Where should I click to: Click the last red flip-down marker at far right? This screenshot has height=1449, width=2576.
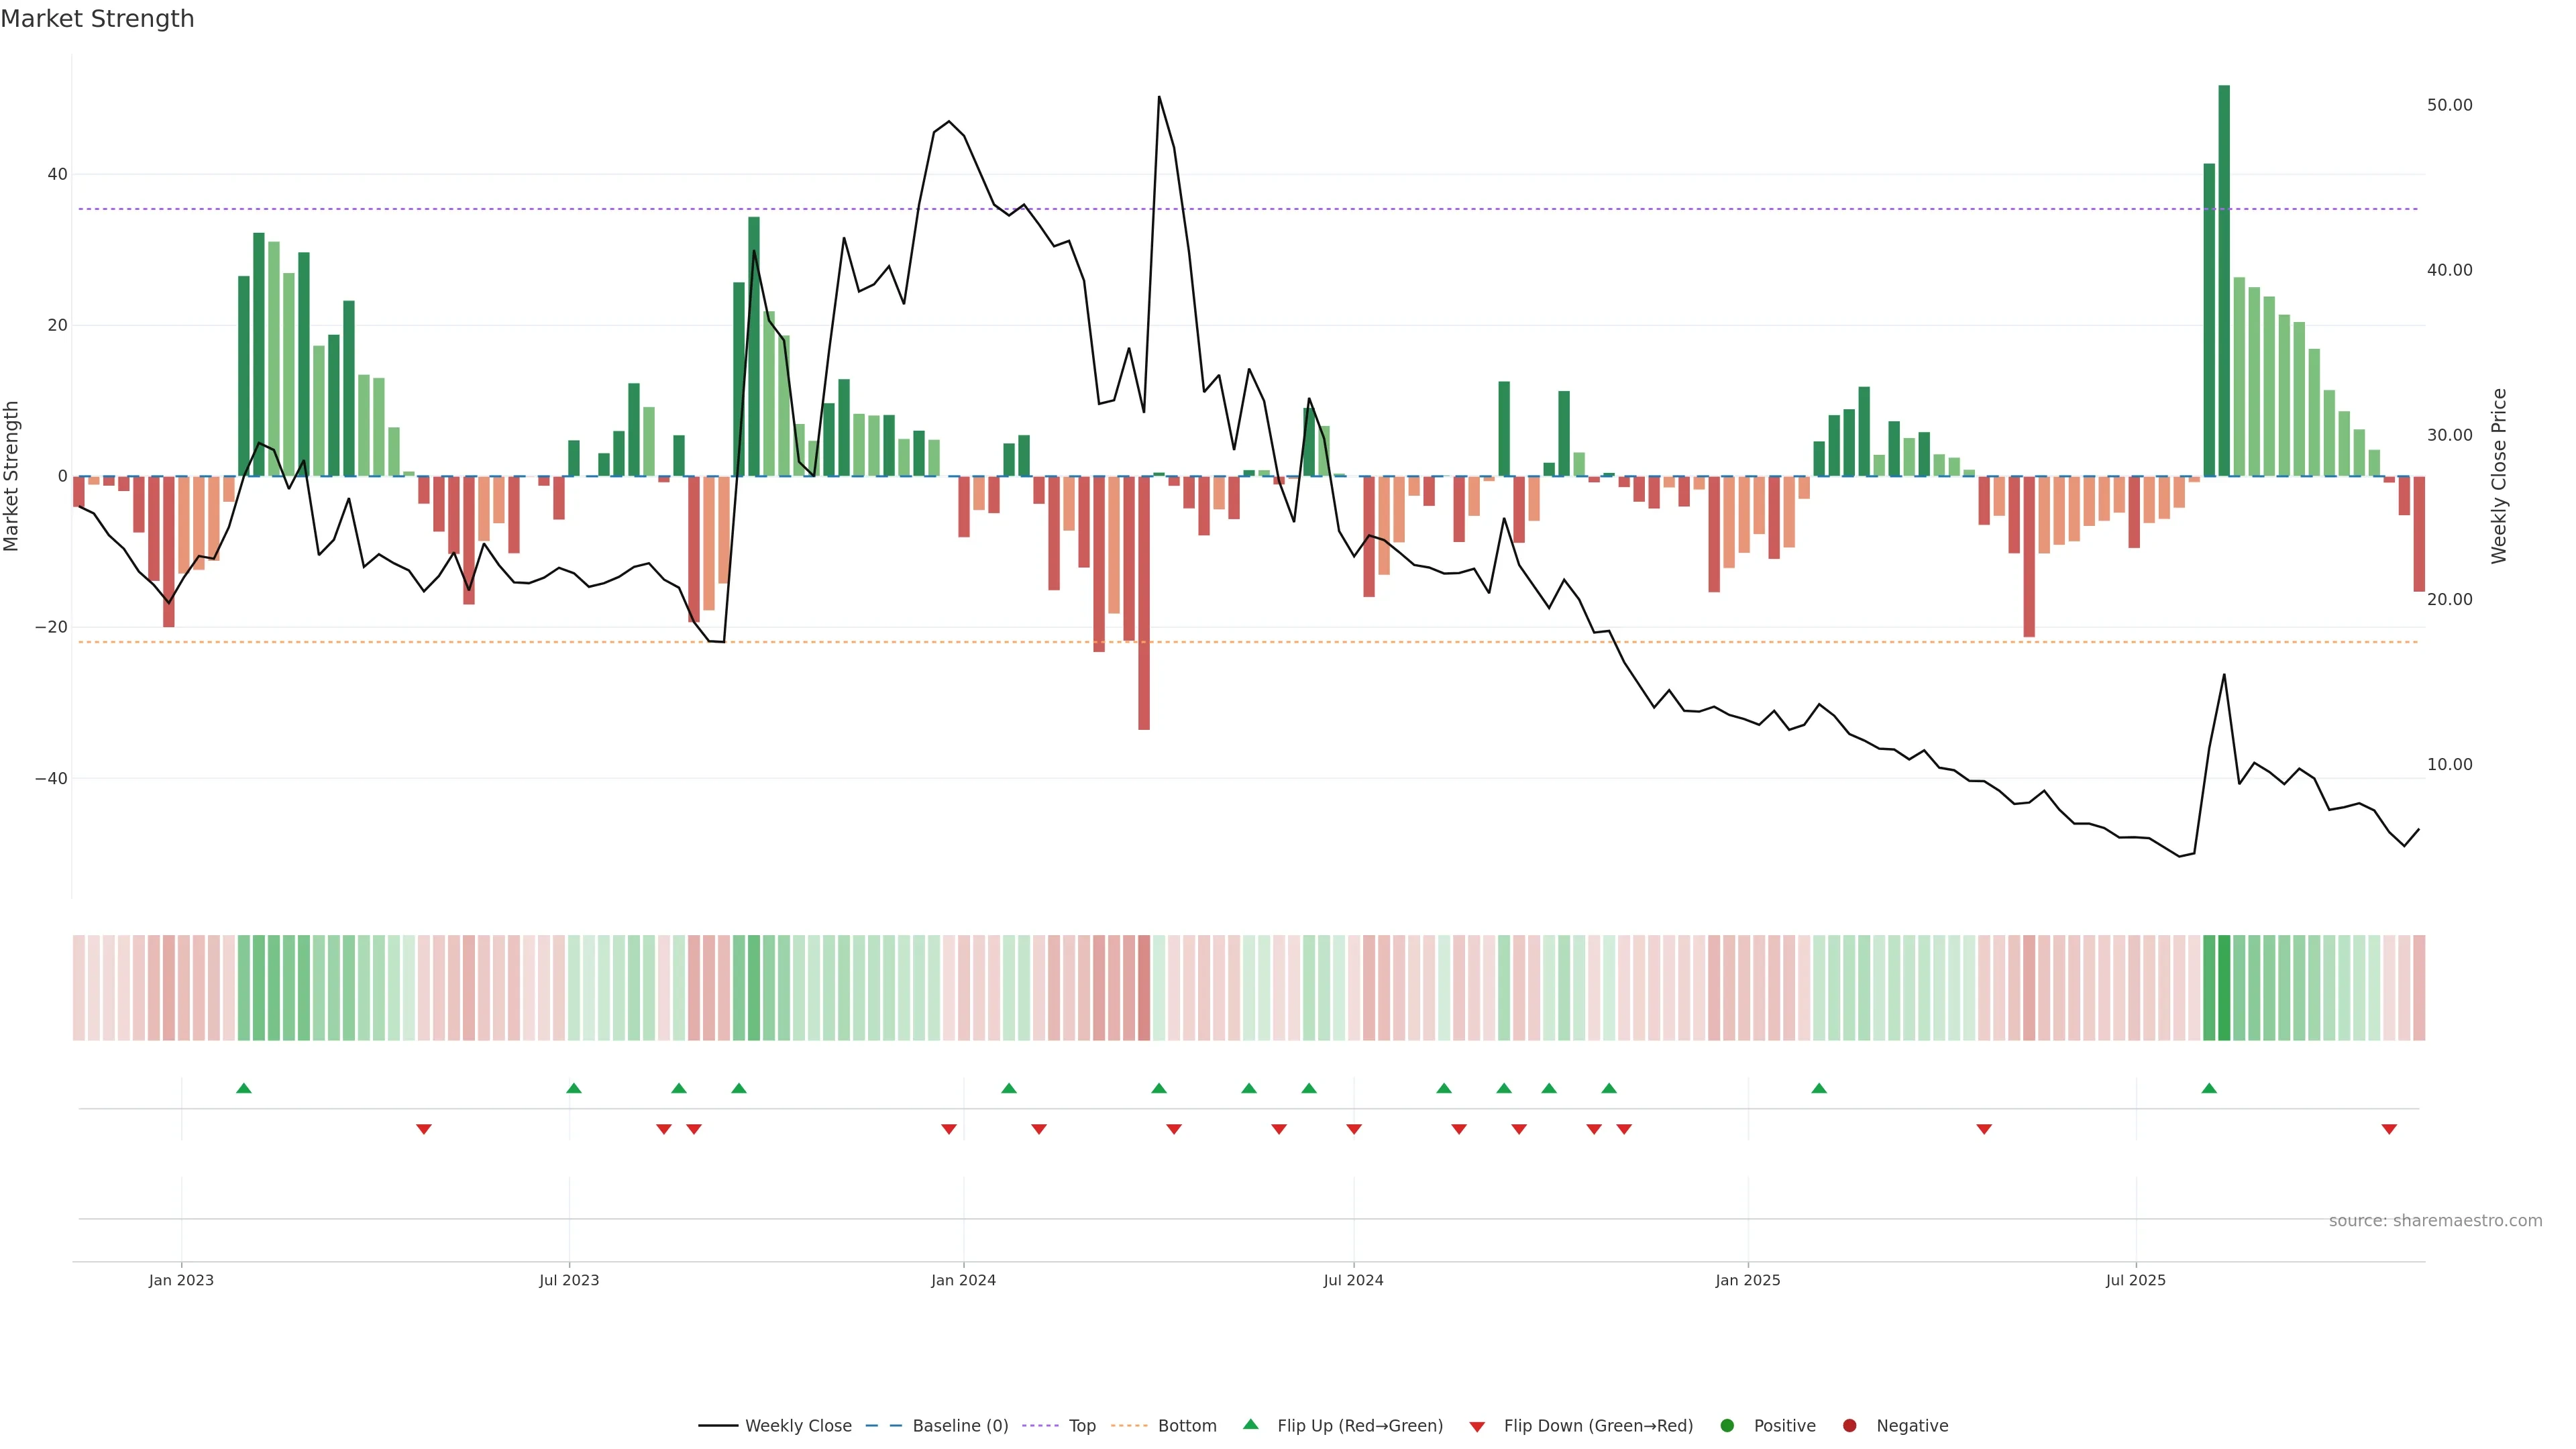point(2389,1129)
